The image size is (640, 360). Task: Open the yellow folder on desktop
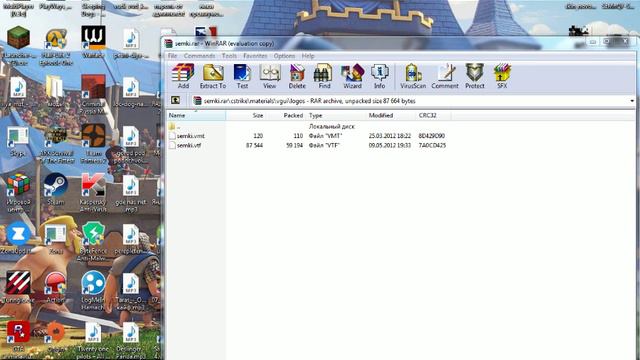coord(55,91)
